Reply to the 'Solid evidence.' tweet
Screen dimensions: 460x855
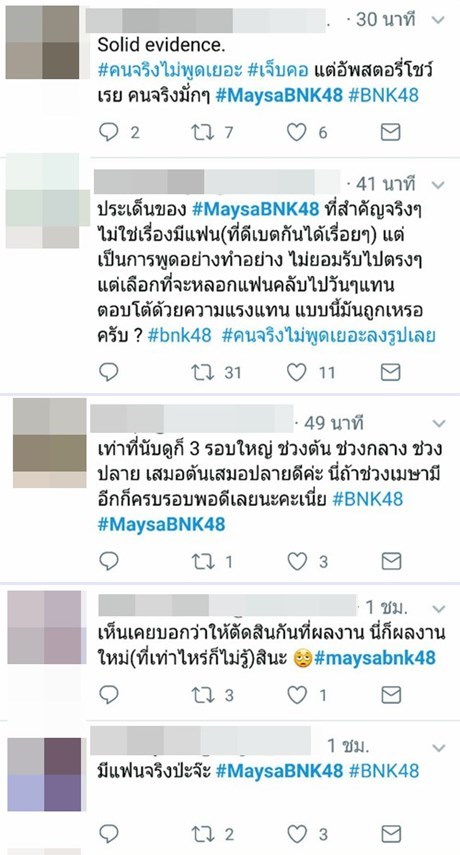[x=109, y=132]
